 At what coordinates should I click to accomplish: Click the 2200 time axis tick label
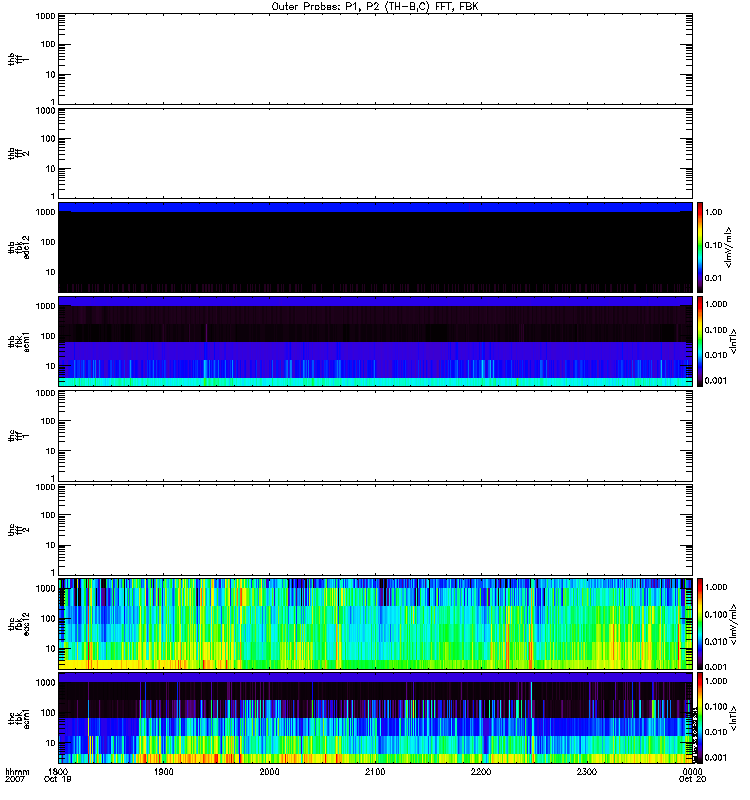481,773
